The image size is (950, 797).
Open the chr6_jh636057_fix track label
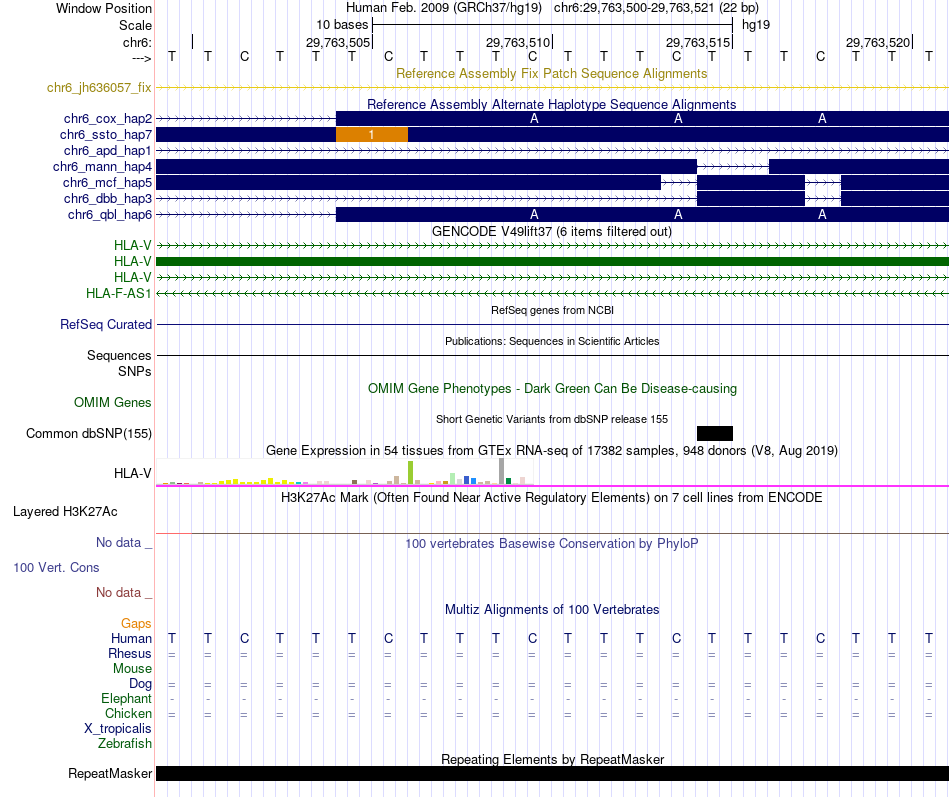pos(99,87)
